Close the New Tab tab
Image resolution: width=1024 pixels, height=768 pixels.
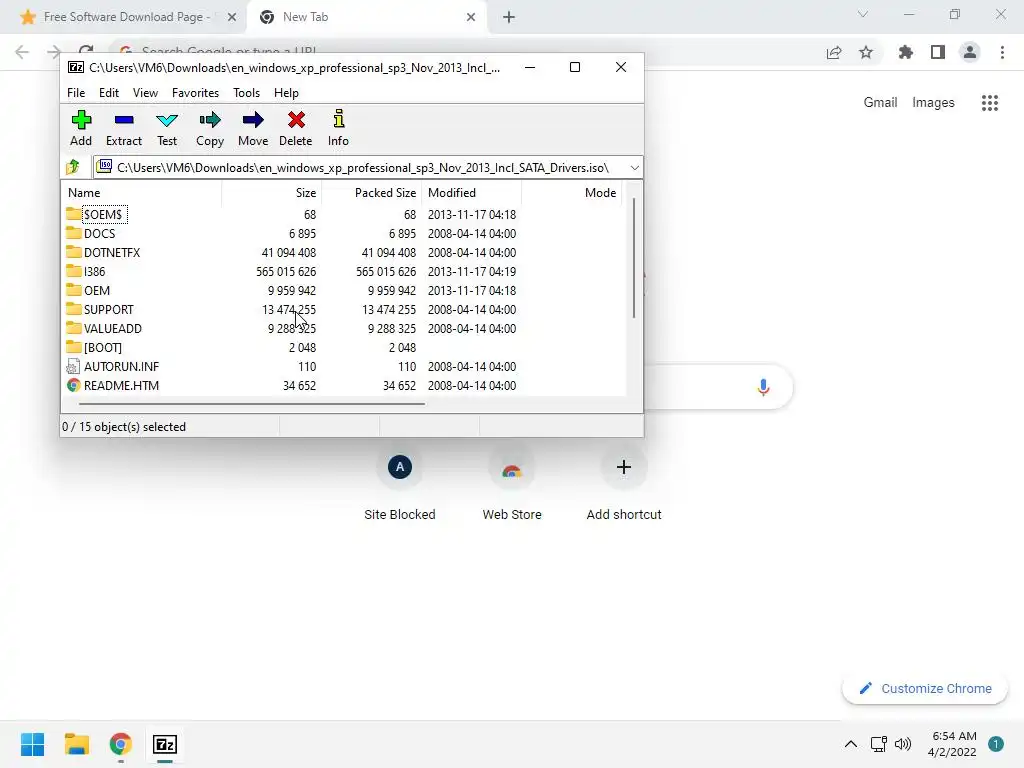point(471,17)
